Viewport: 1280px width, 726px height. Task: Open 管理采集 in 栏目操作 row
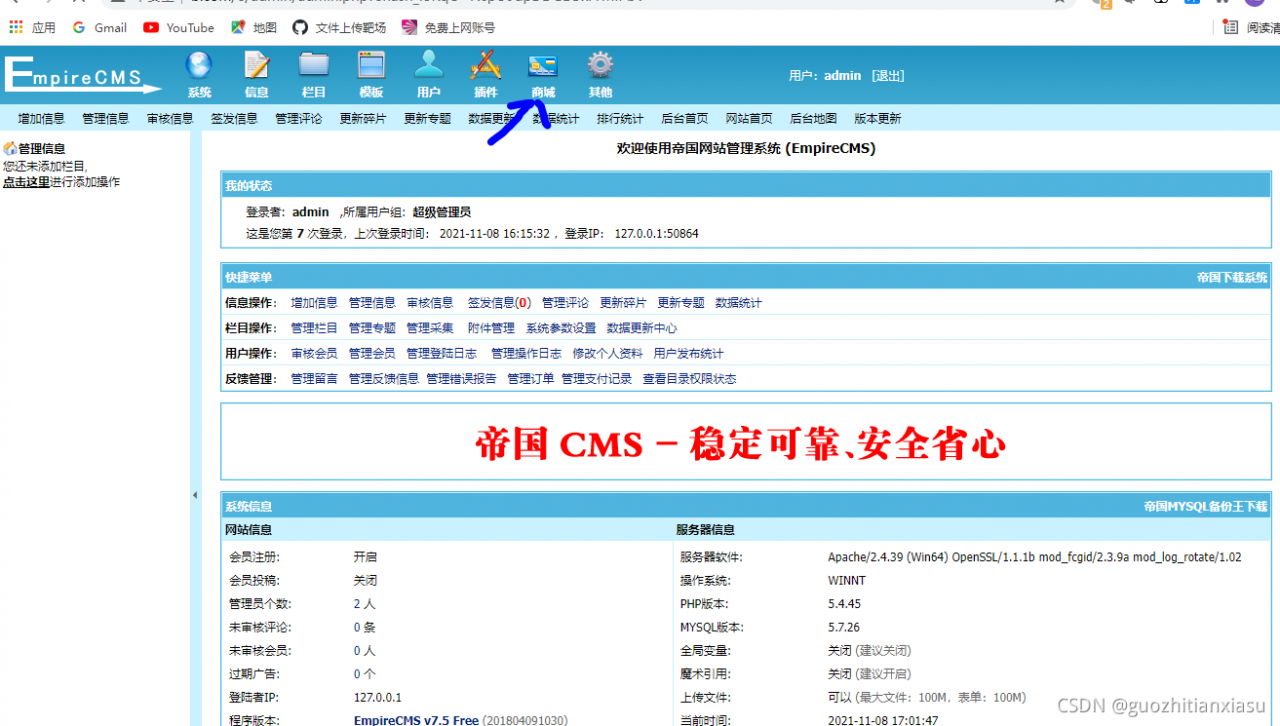coord(430,327)
